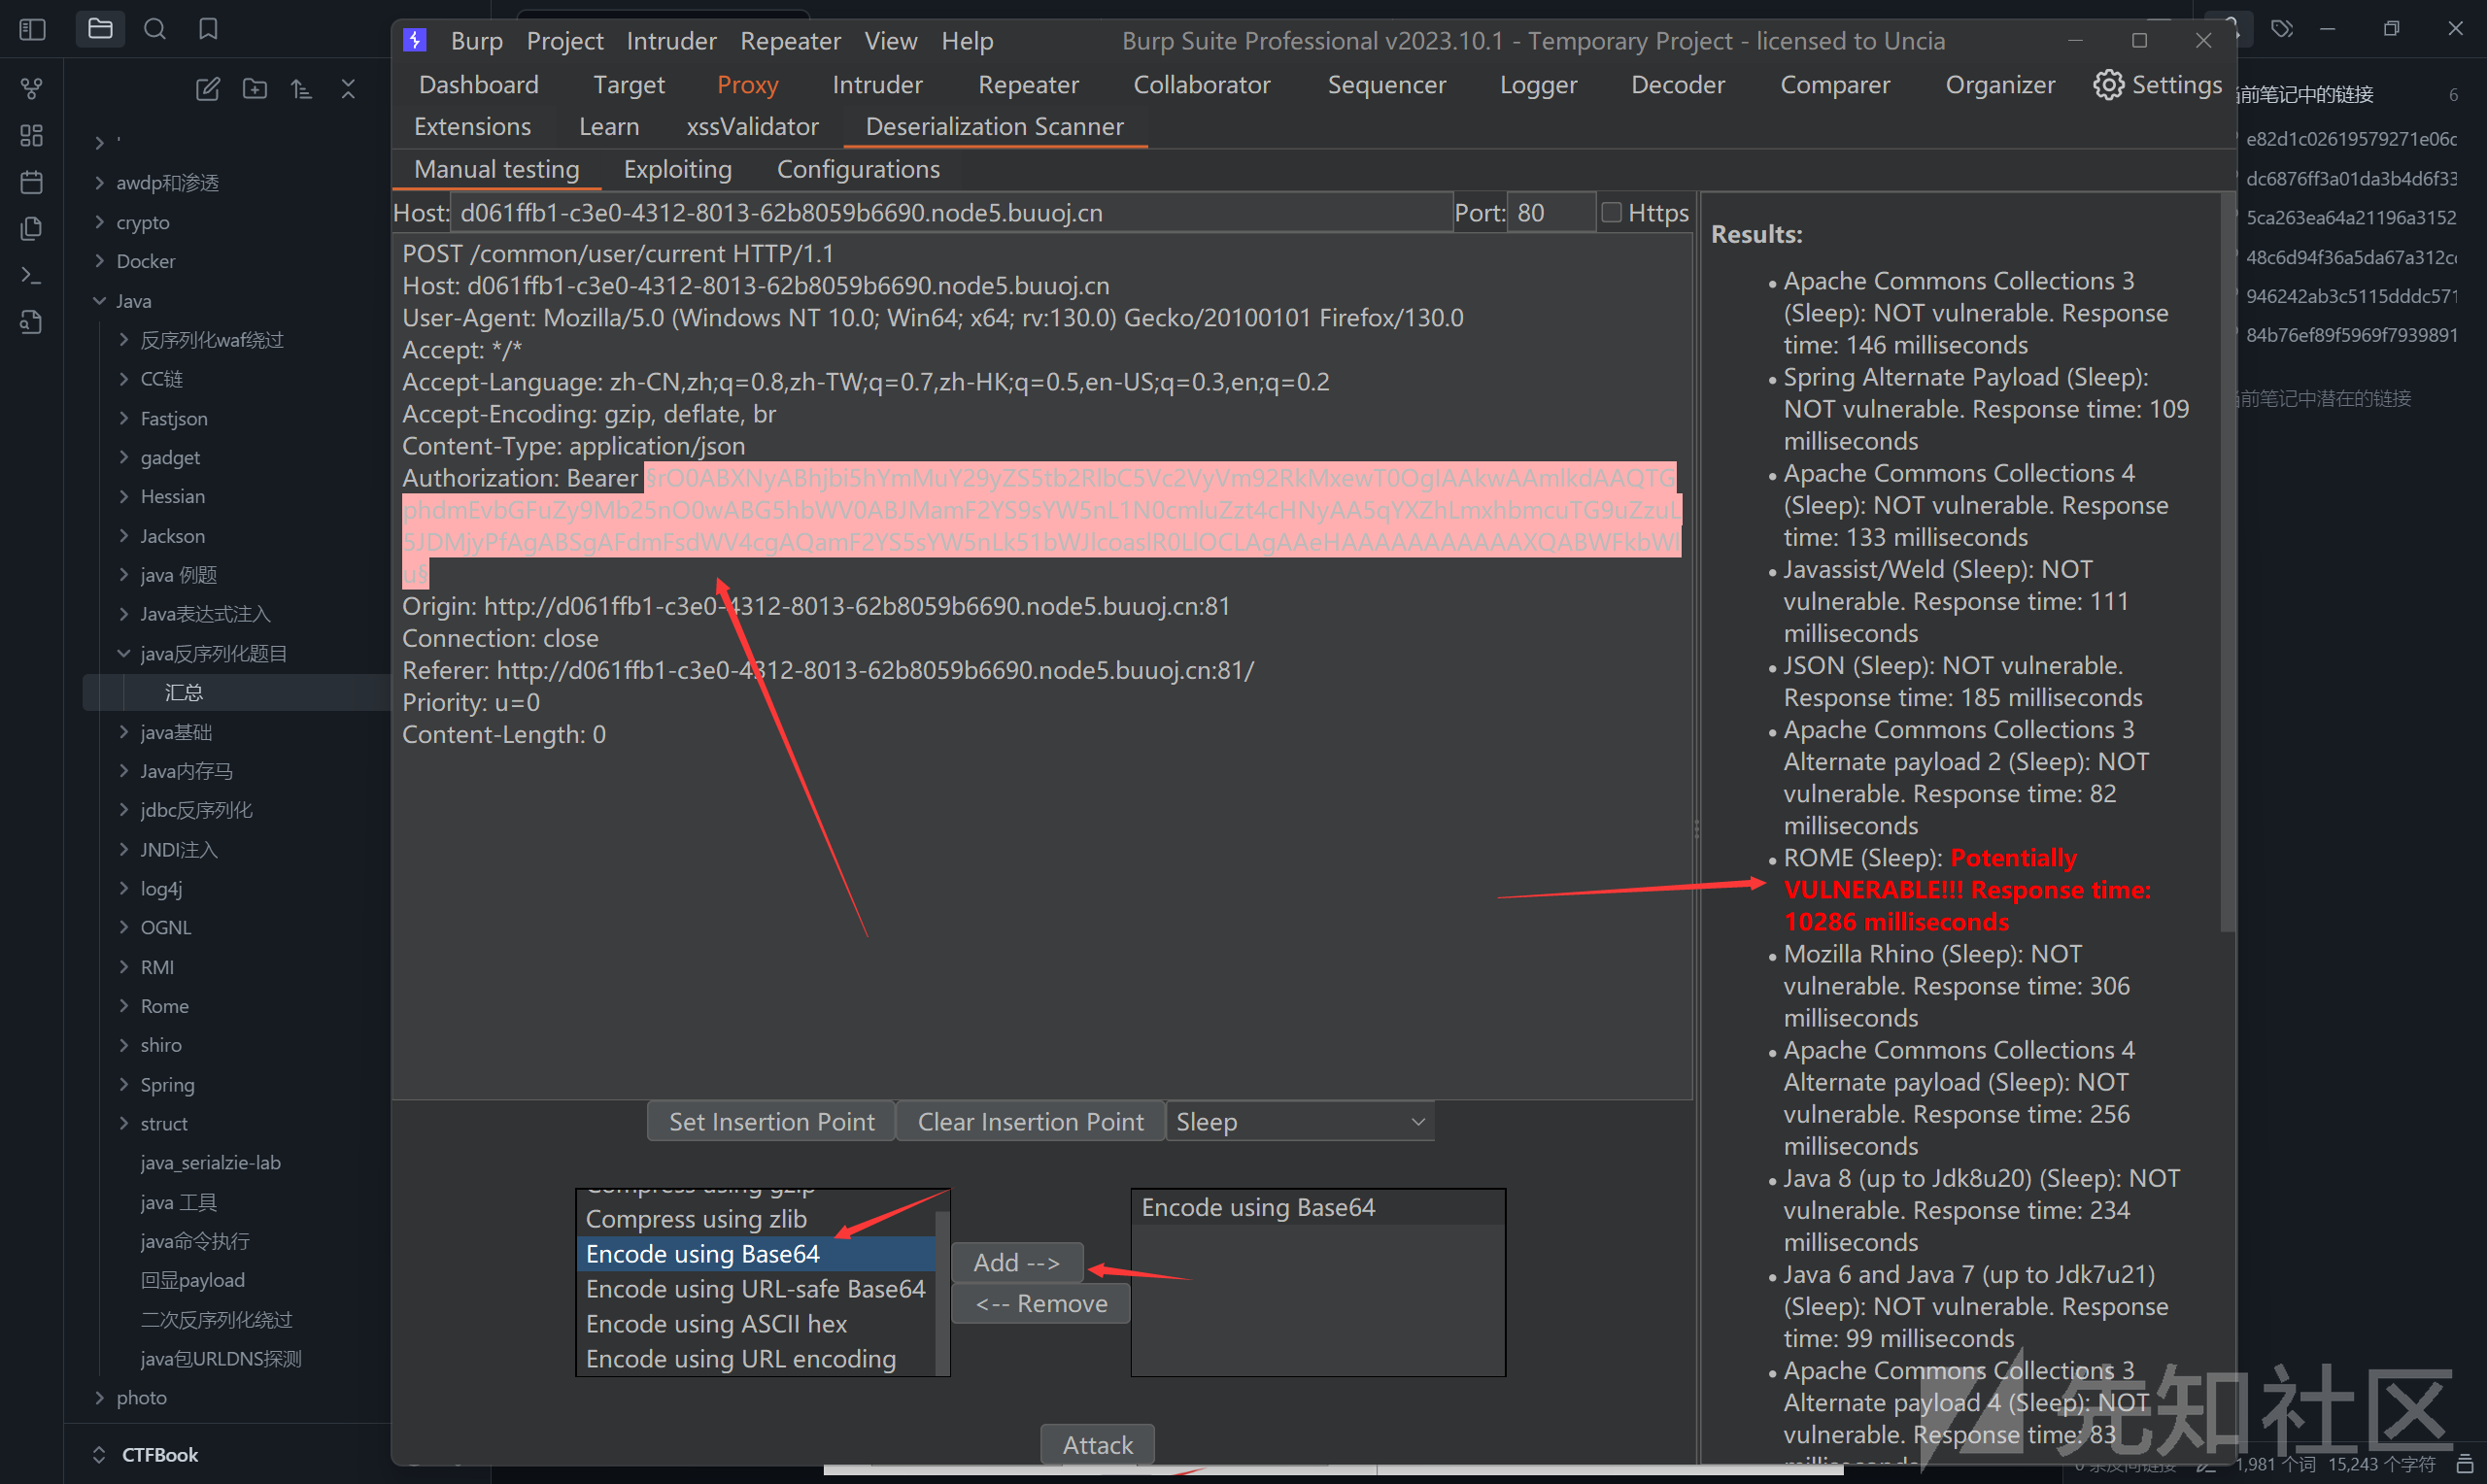This screenshot has height=1484, width=2487.
Task: Select added Encode using Base64 transformation
Action: (1317, 1207)
